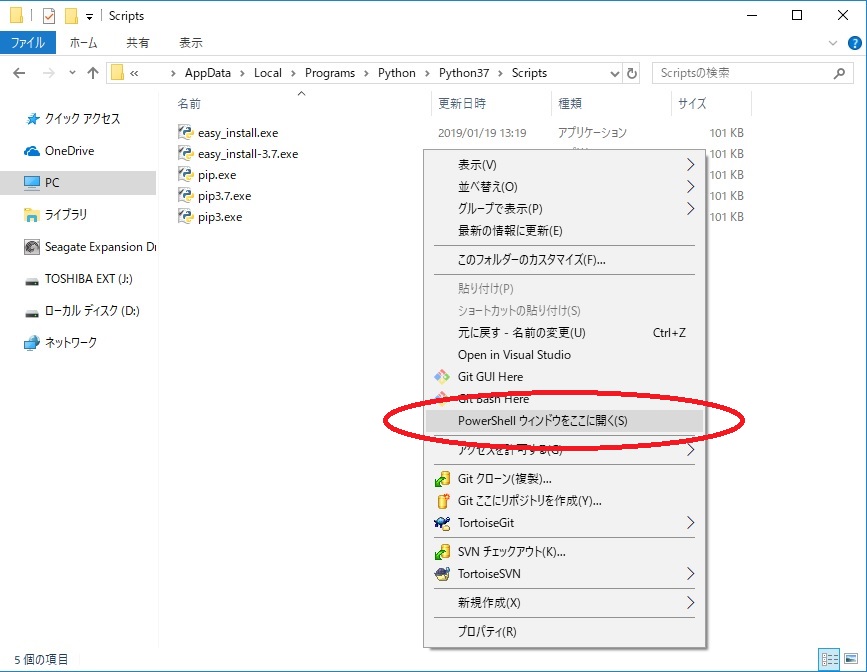
Task: Expand the 表示(V) submenu
Action: [x=690, y=165]
